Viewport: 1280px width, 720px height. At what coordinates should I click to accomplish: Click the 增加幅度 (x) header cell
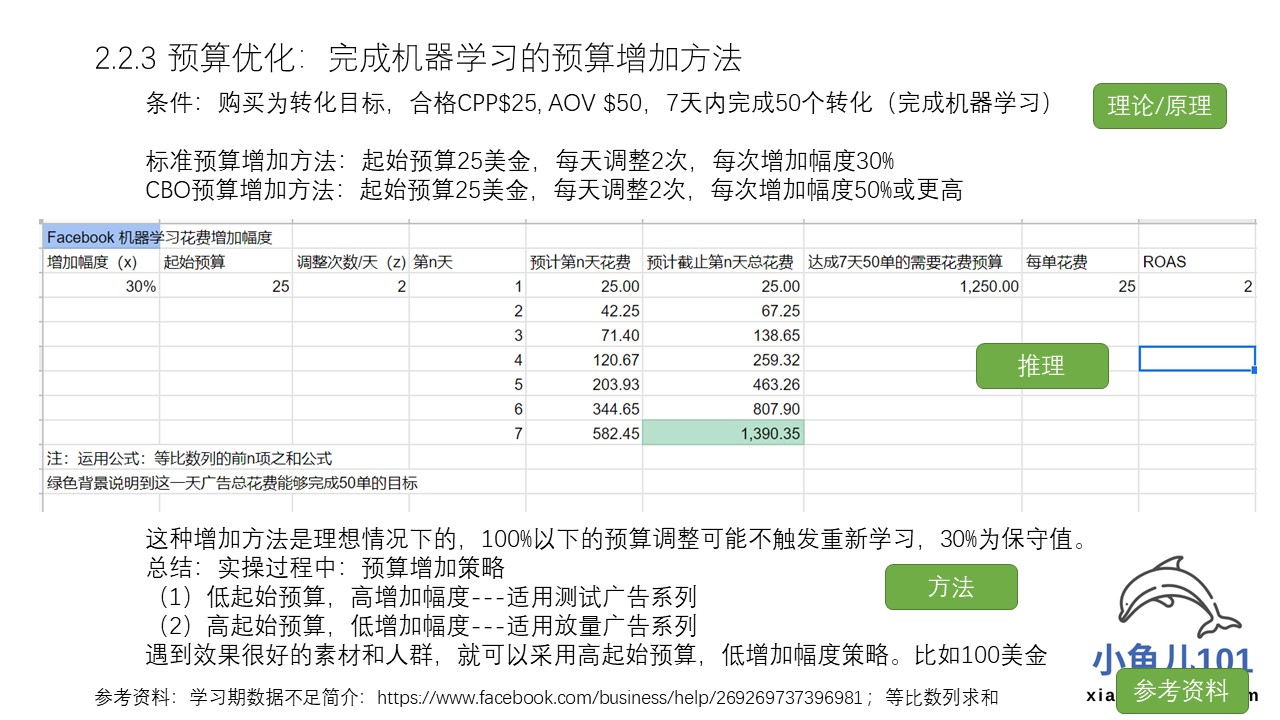(100, 262)
